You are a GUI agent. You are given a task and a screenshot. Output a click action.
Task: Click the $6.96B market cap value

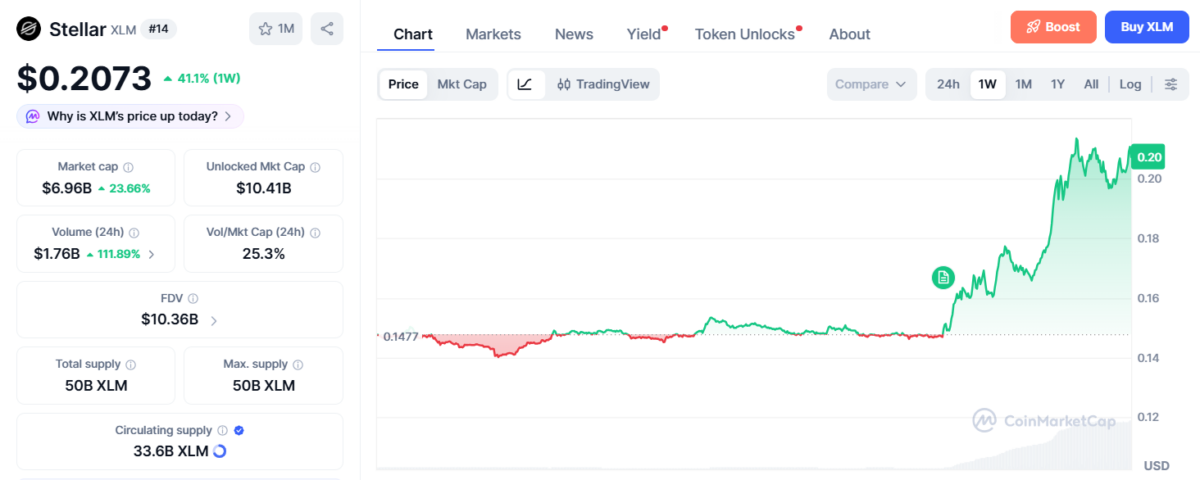[x=67, y=188]
